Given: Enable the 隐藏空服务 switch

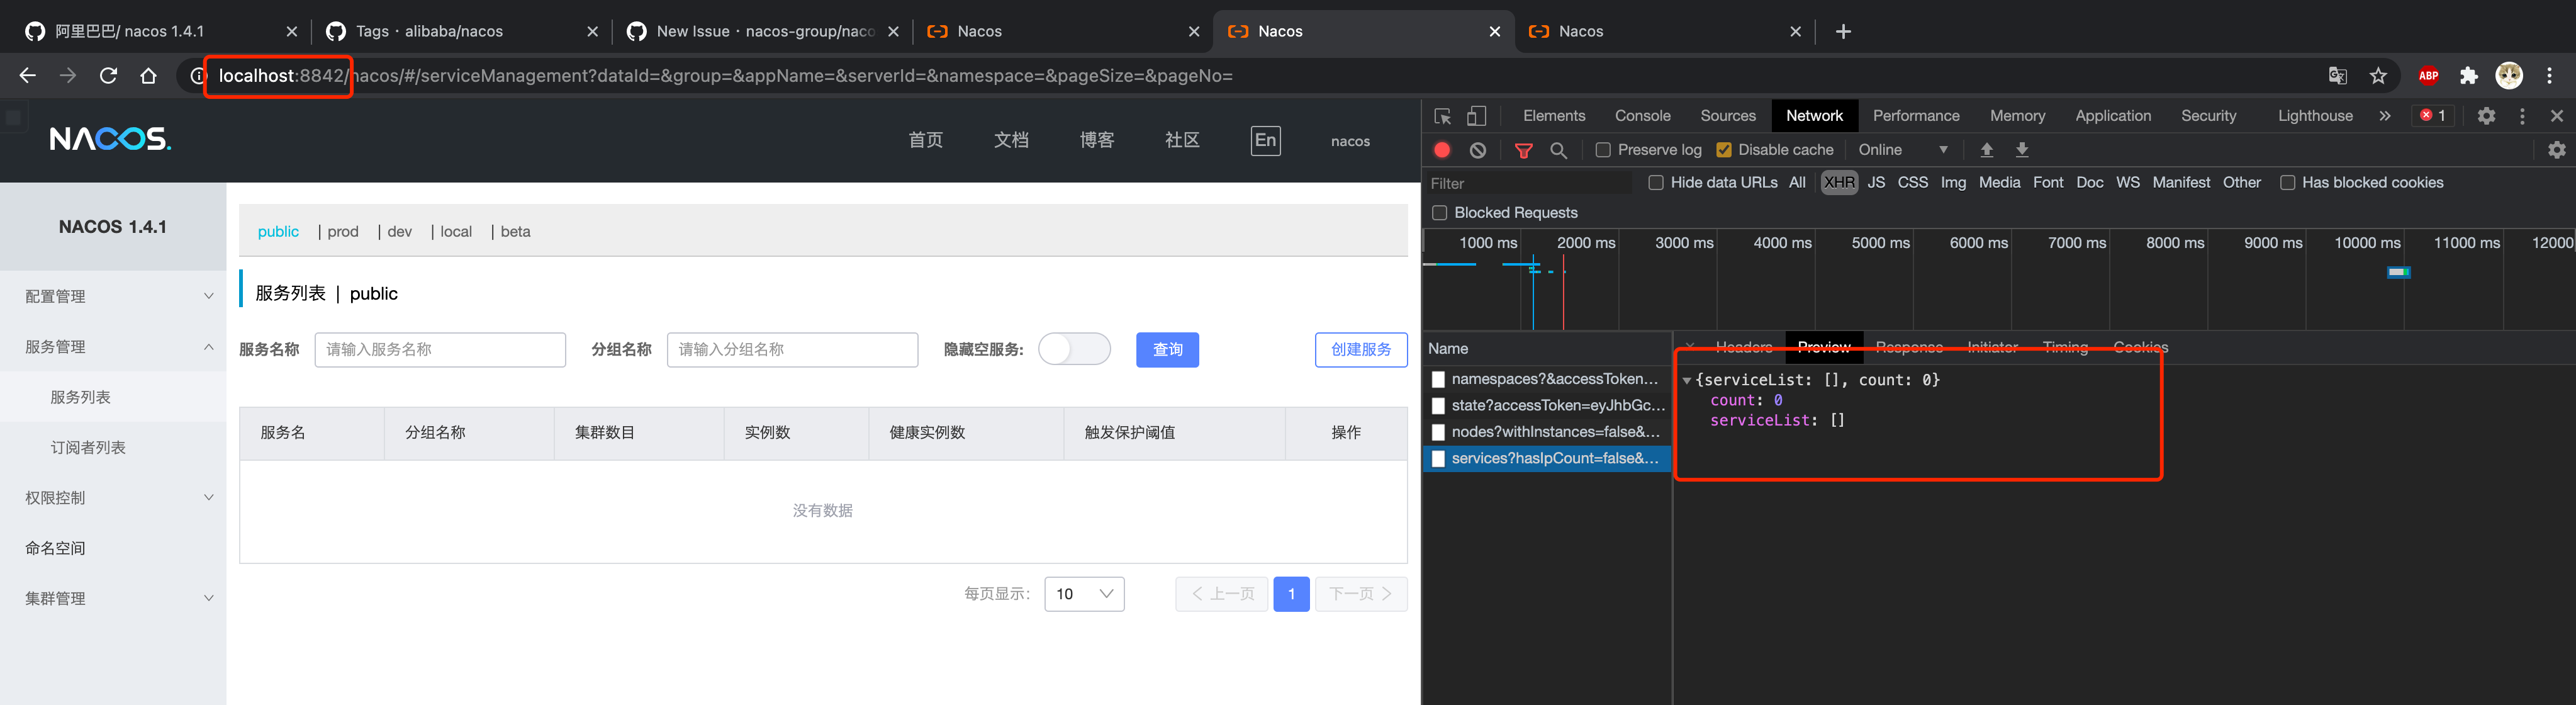Looking at the screenshot, I should pos(1075,349).
